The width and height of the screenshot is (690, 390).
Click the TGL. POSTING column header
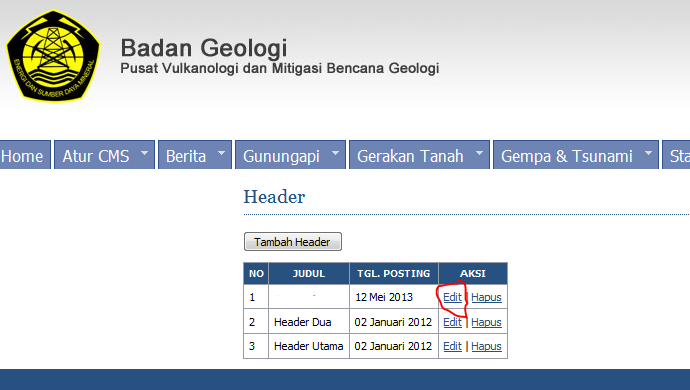[x=394, y=273]
